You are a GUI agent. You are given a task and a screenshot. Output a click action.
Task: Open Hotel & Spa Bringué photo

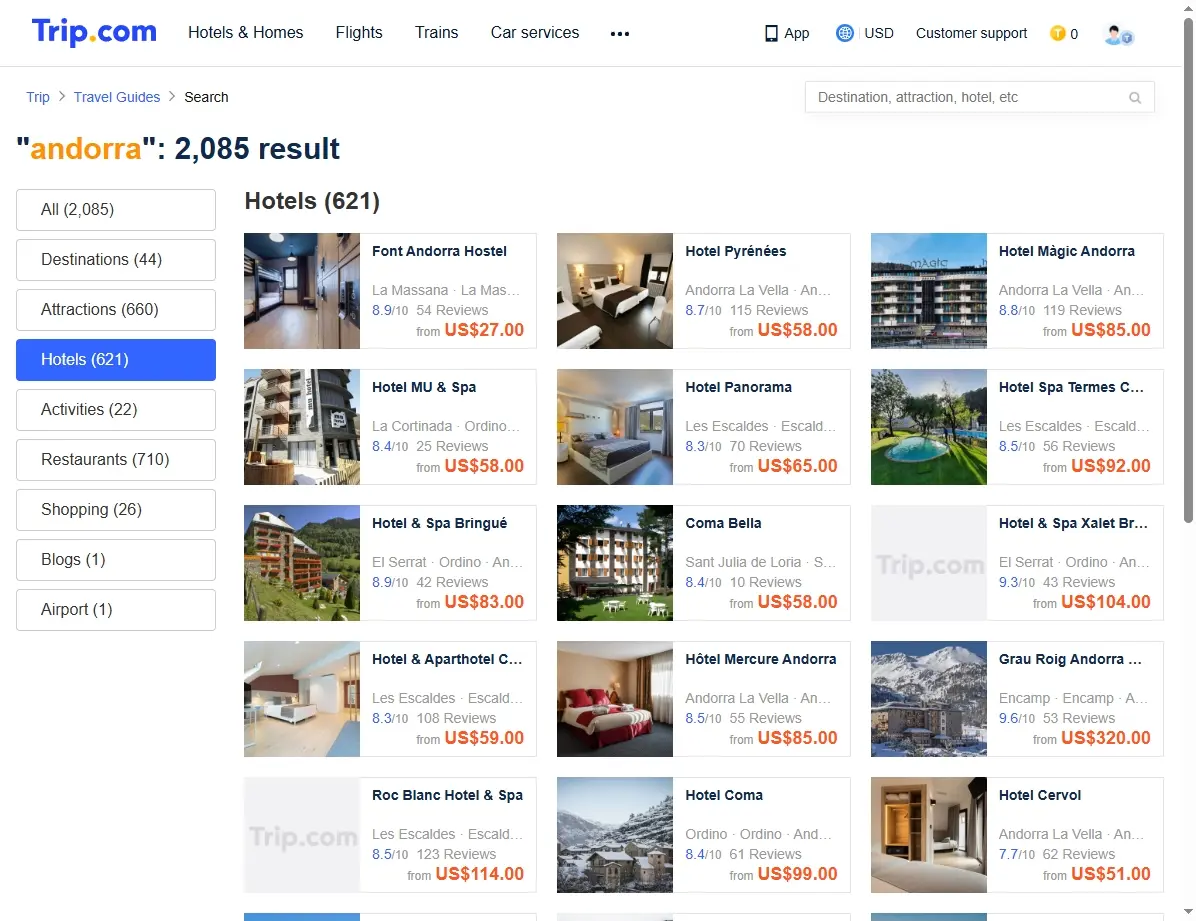pos(302,562)
